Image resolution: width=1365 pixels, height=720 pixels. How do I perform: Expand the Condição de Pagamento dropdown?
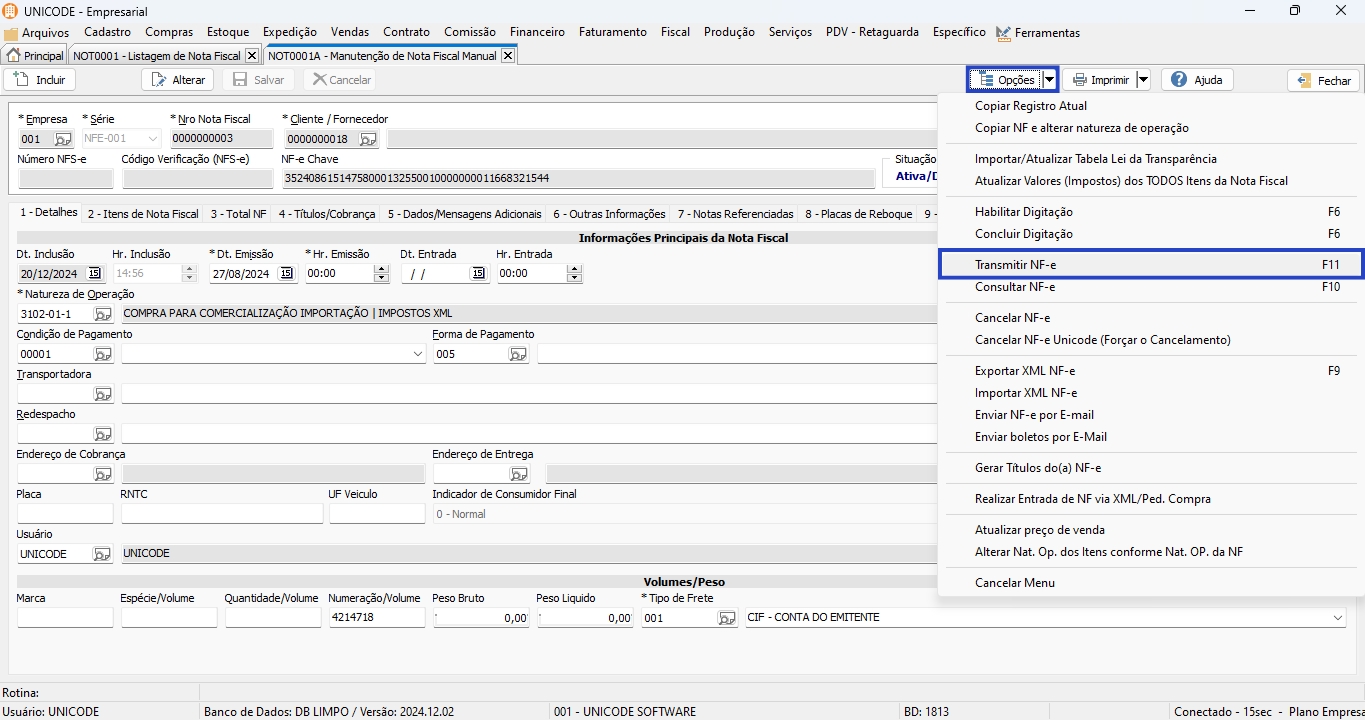click(x=417, y=354)
